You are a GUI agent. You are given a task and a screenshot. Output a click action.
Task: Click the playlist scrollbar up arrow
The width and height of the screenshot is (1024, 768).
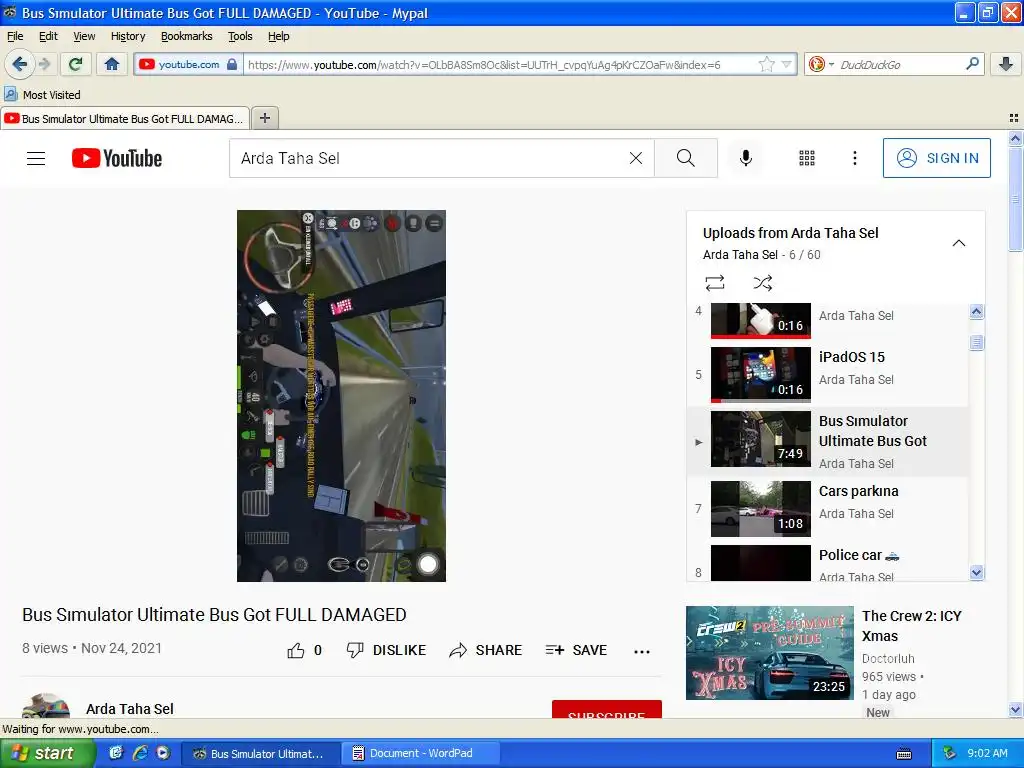click(x=976, y=312)
